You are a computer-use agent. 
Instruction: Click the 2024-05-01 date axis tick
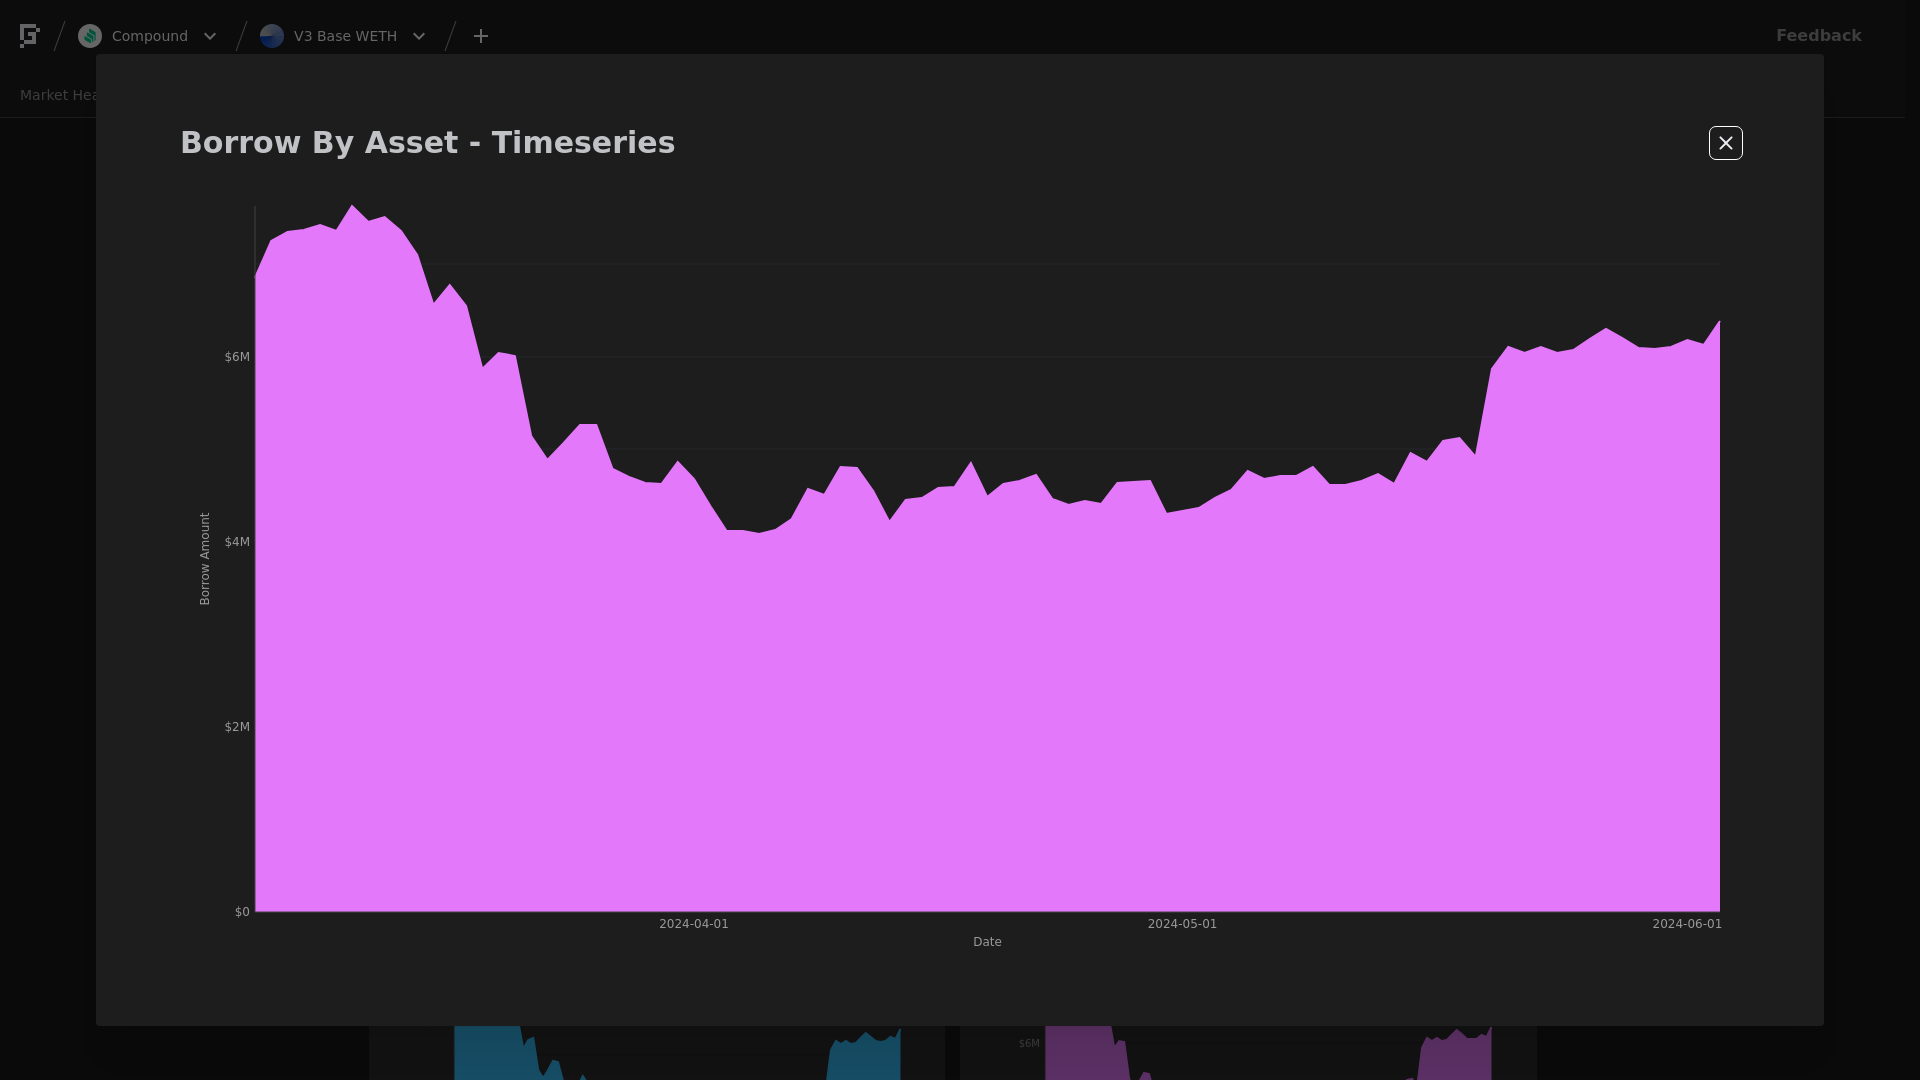(x=1182, y=924)
